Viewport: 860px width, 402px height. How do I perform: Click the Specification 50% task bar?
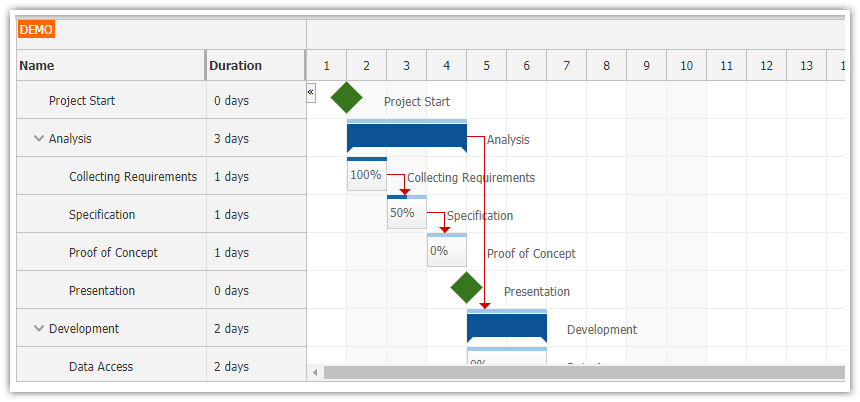tap(406, 214)
